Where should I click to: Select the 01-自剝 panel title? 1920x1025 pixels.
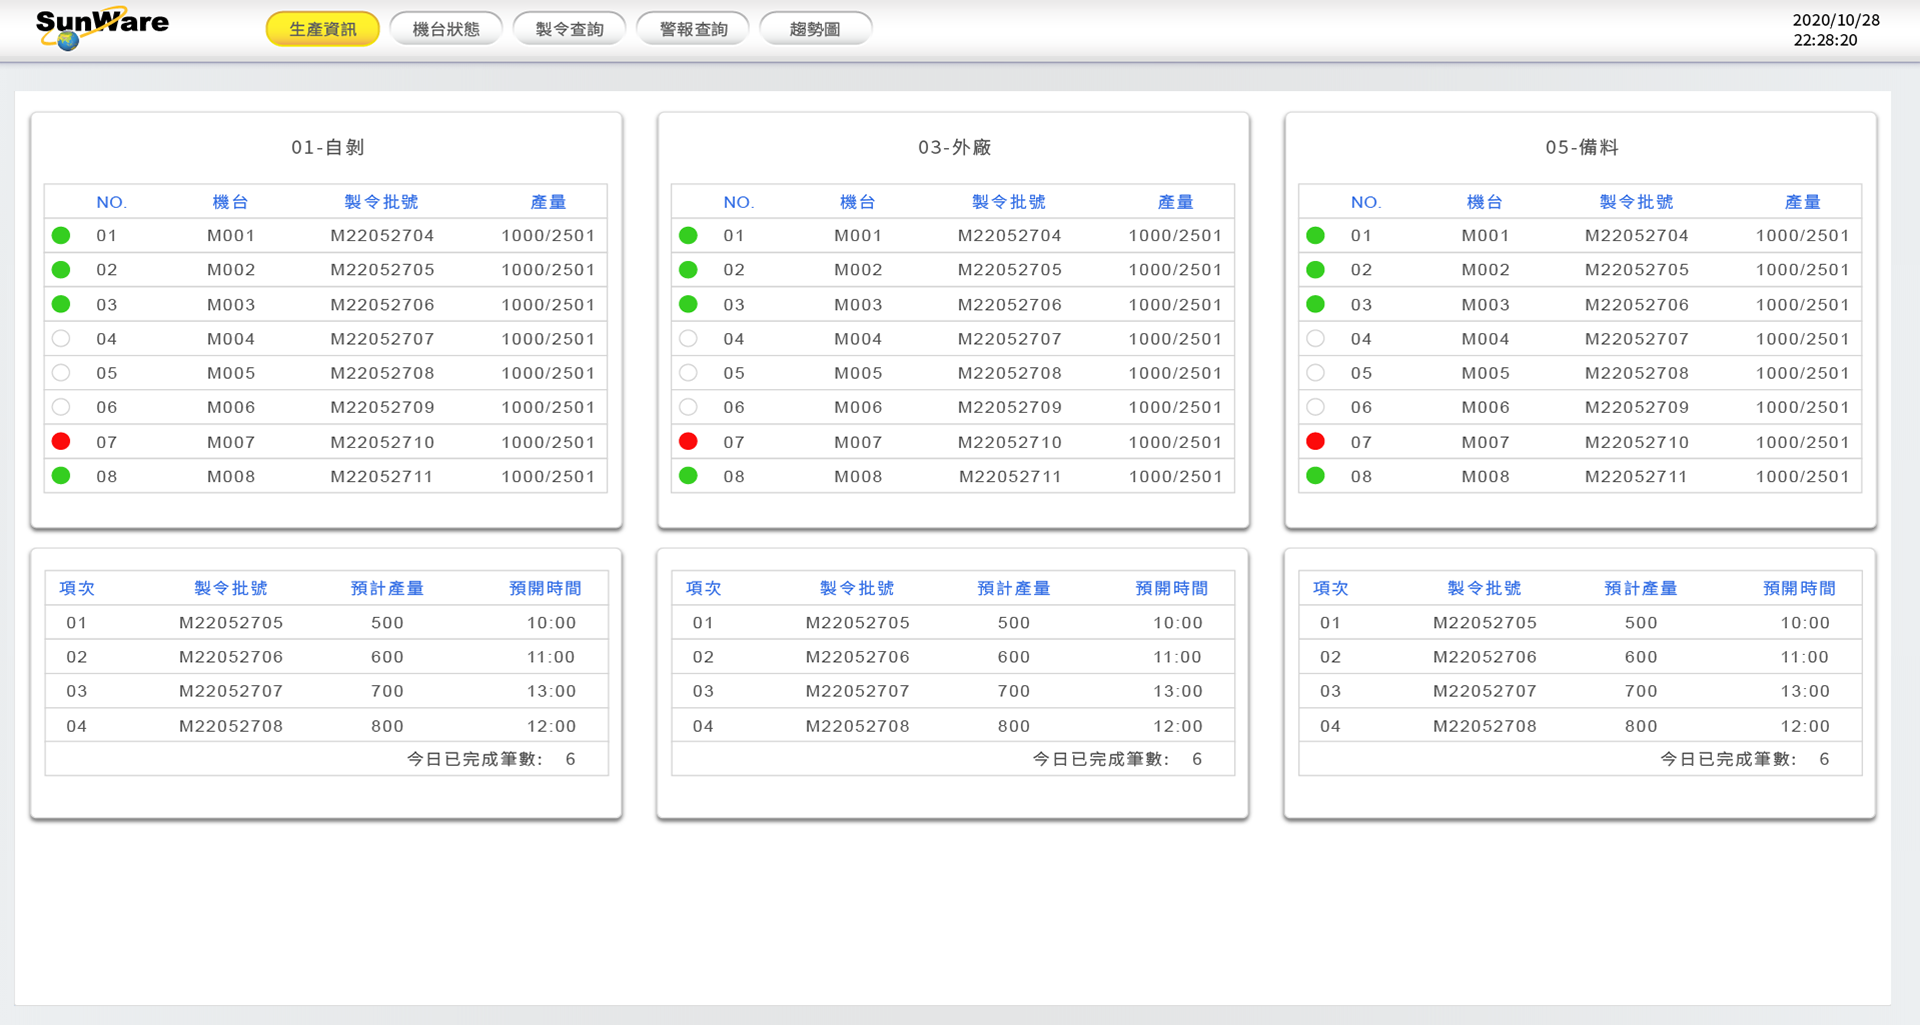(x=328, y=147)
